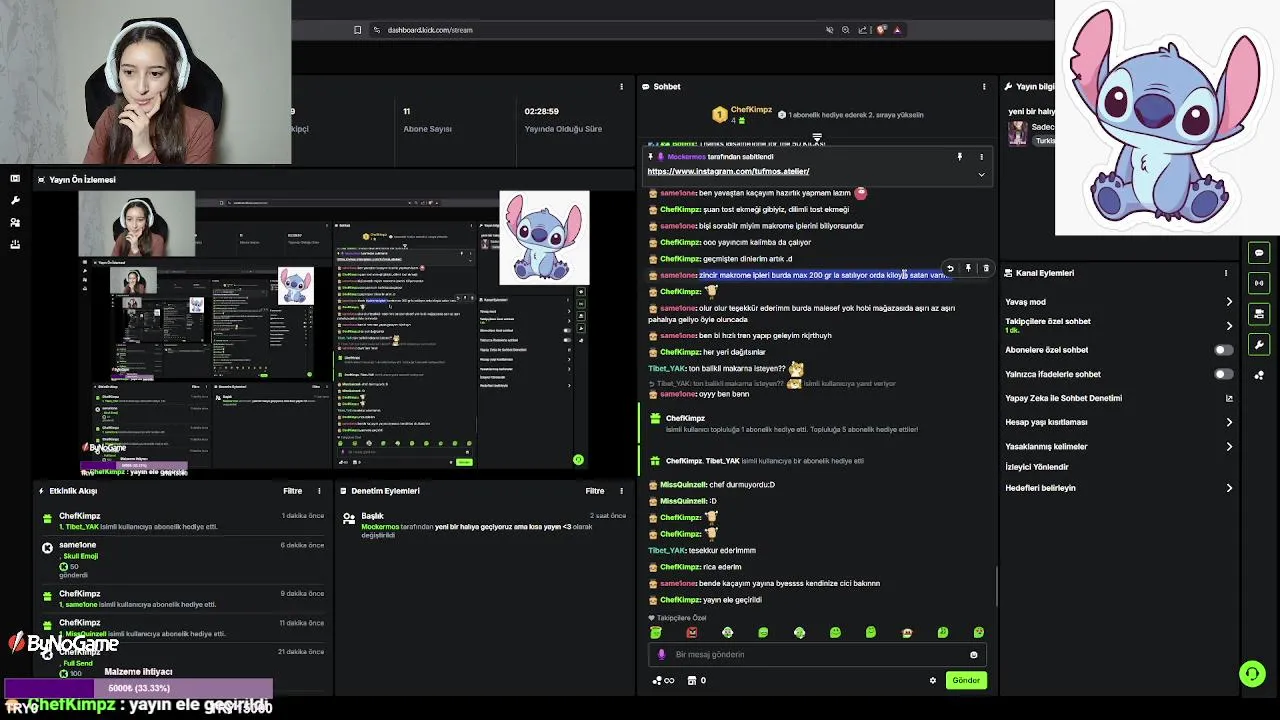Open the pinned message three-dot options
1280x720 pixels.
pyautogui.click(x=981, y=157)
